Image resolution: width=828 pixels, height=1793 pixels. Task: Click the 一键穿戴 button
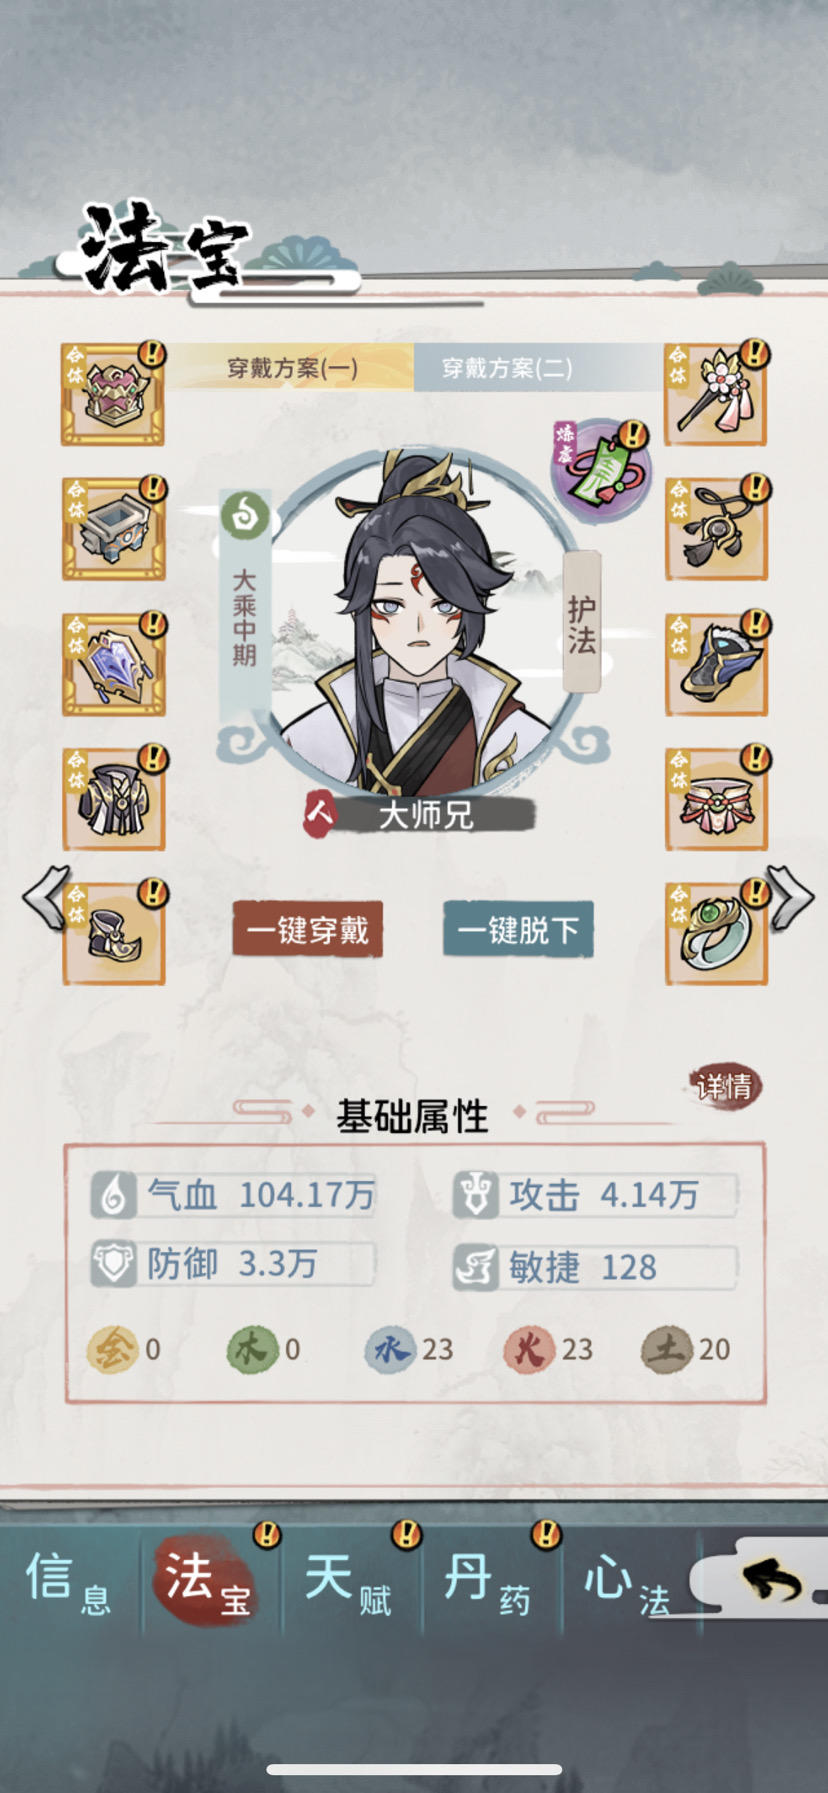click(308, 930)
